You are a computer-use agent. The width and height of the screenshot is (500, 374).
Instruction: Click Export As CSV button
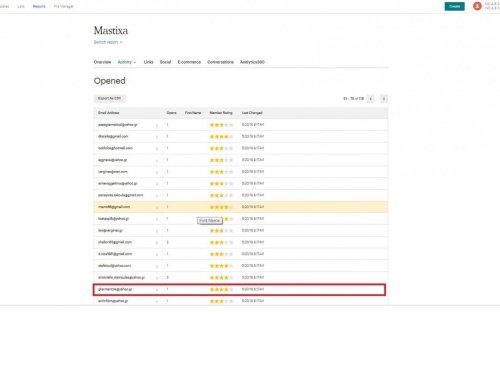[x=109, y=98]
